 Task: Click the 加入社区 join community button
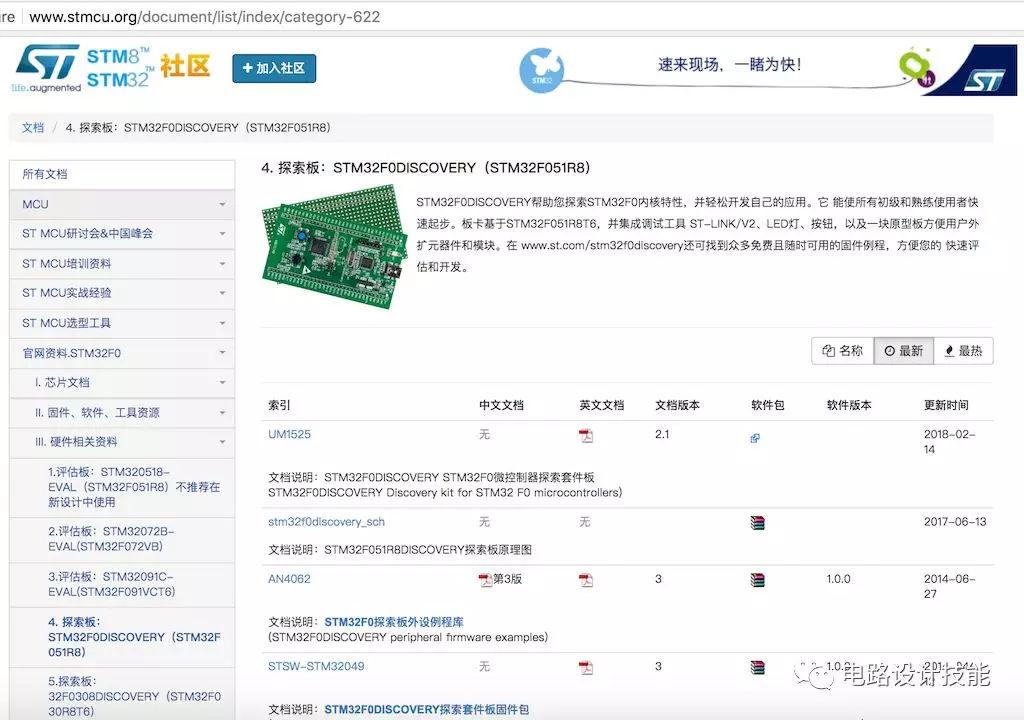[x=274, y=68]
